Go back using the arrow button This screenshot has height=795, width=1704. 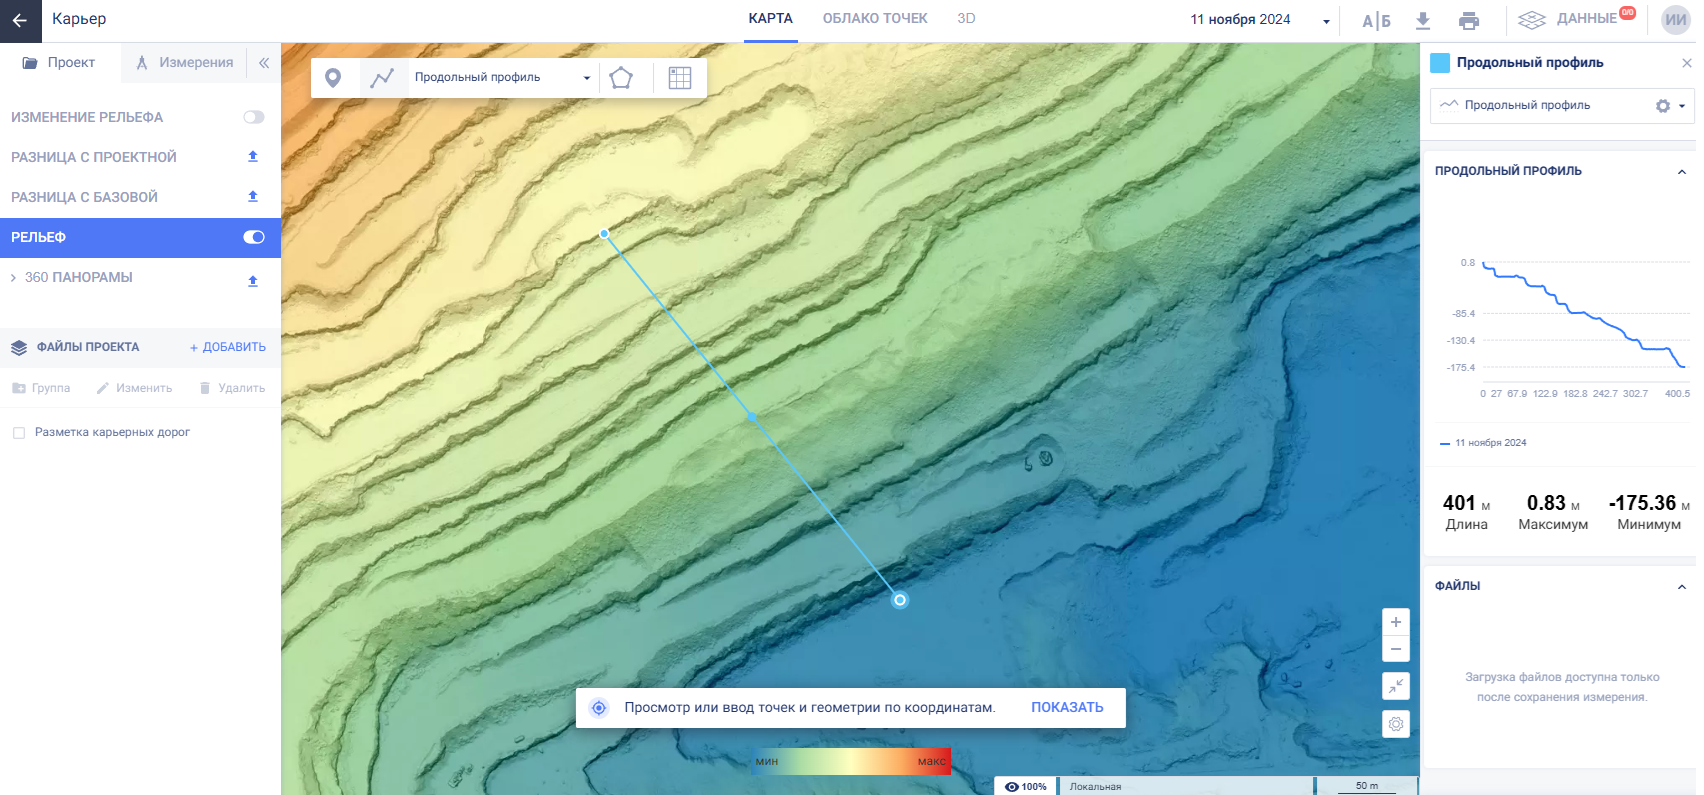[20, 20]
